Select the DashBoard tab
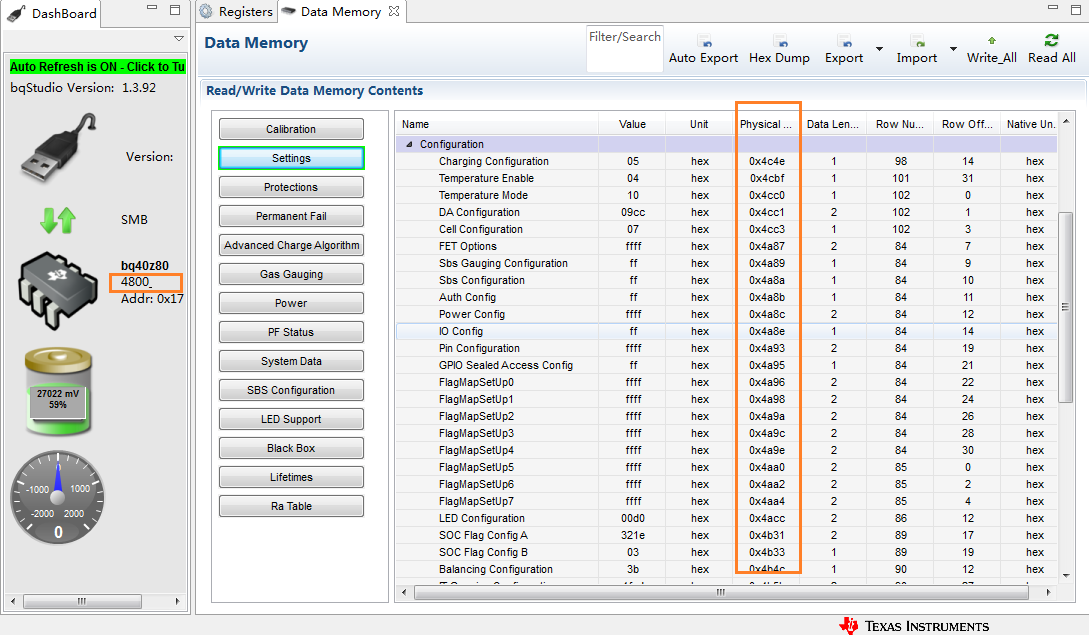 pos(53,13)
